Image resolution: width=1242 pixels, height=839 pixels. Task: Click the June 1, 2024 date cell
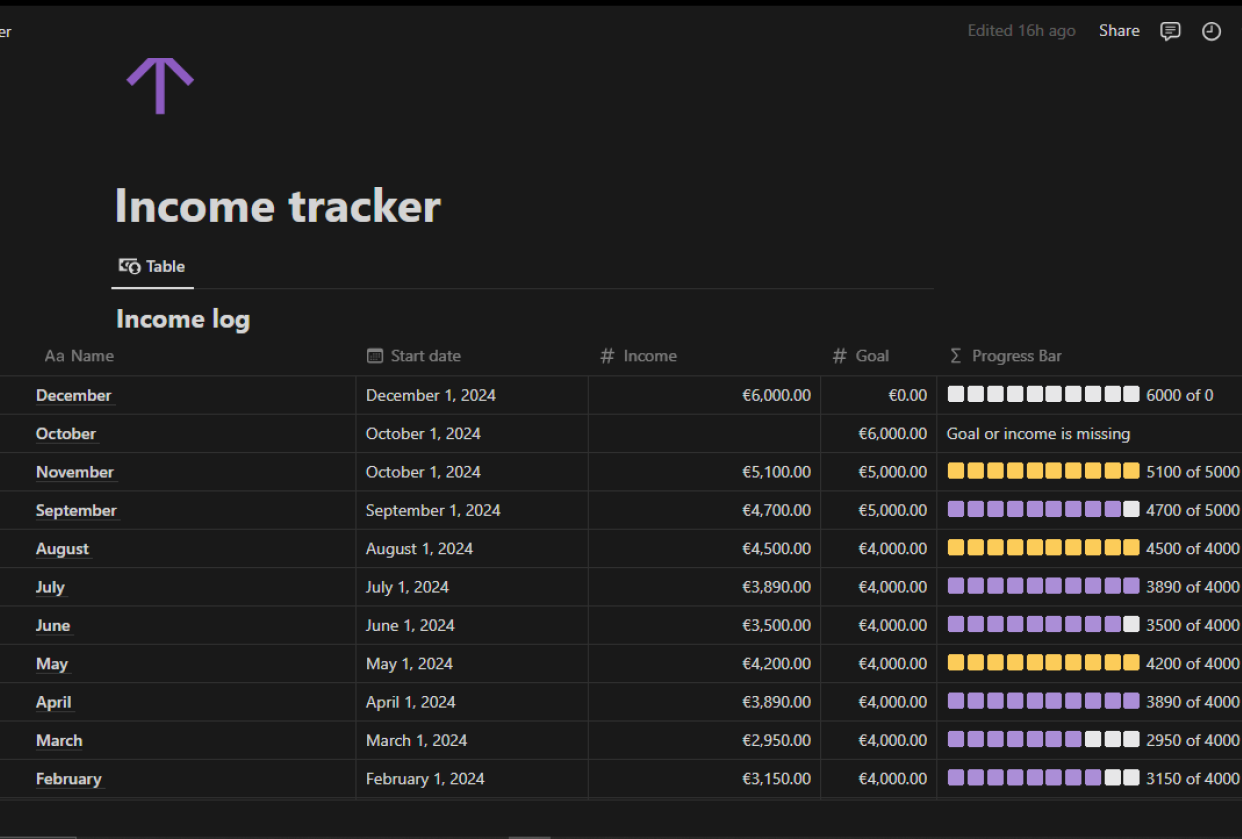click(472, 625)
